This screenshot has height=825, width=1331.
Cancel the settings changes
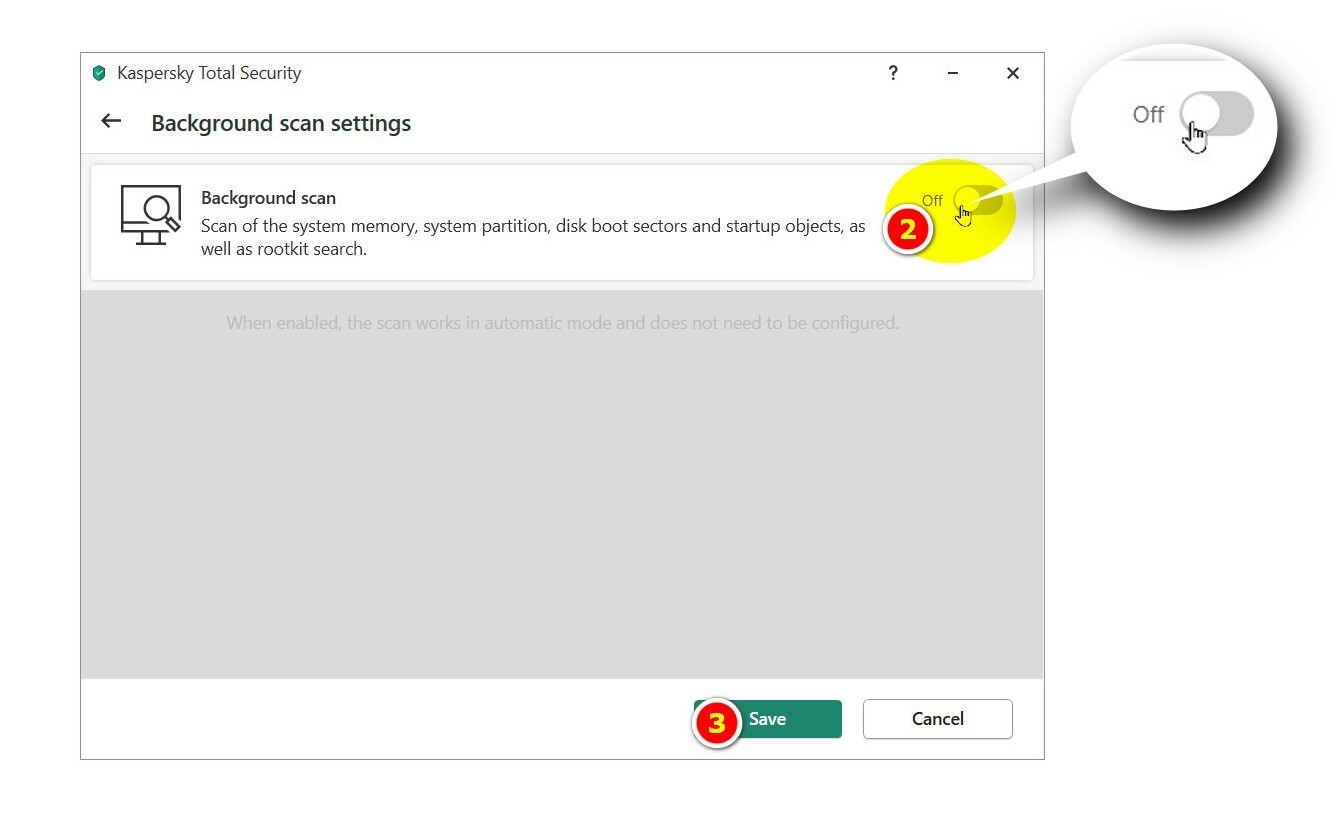(x=938, y=719)
